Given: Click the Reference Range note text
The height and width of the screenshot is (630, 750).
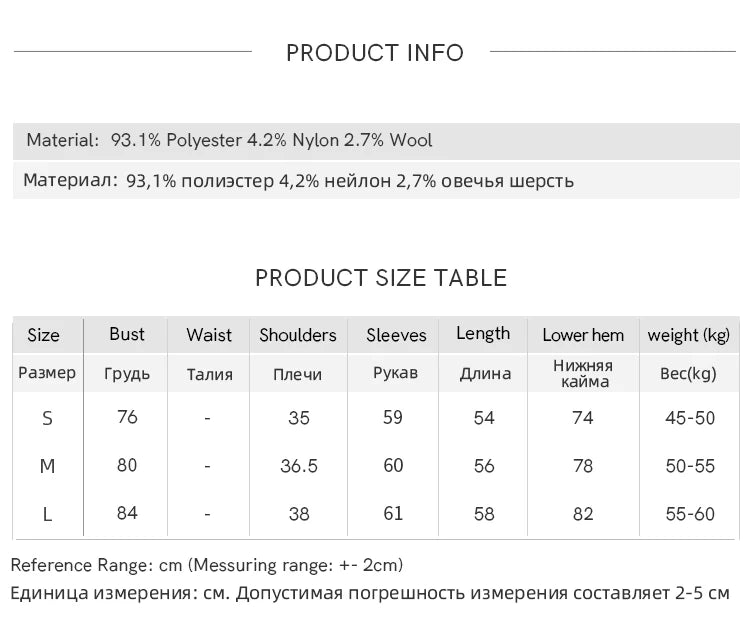Looking at the screenshot, I should tap(207, 566).
